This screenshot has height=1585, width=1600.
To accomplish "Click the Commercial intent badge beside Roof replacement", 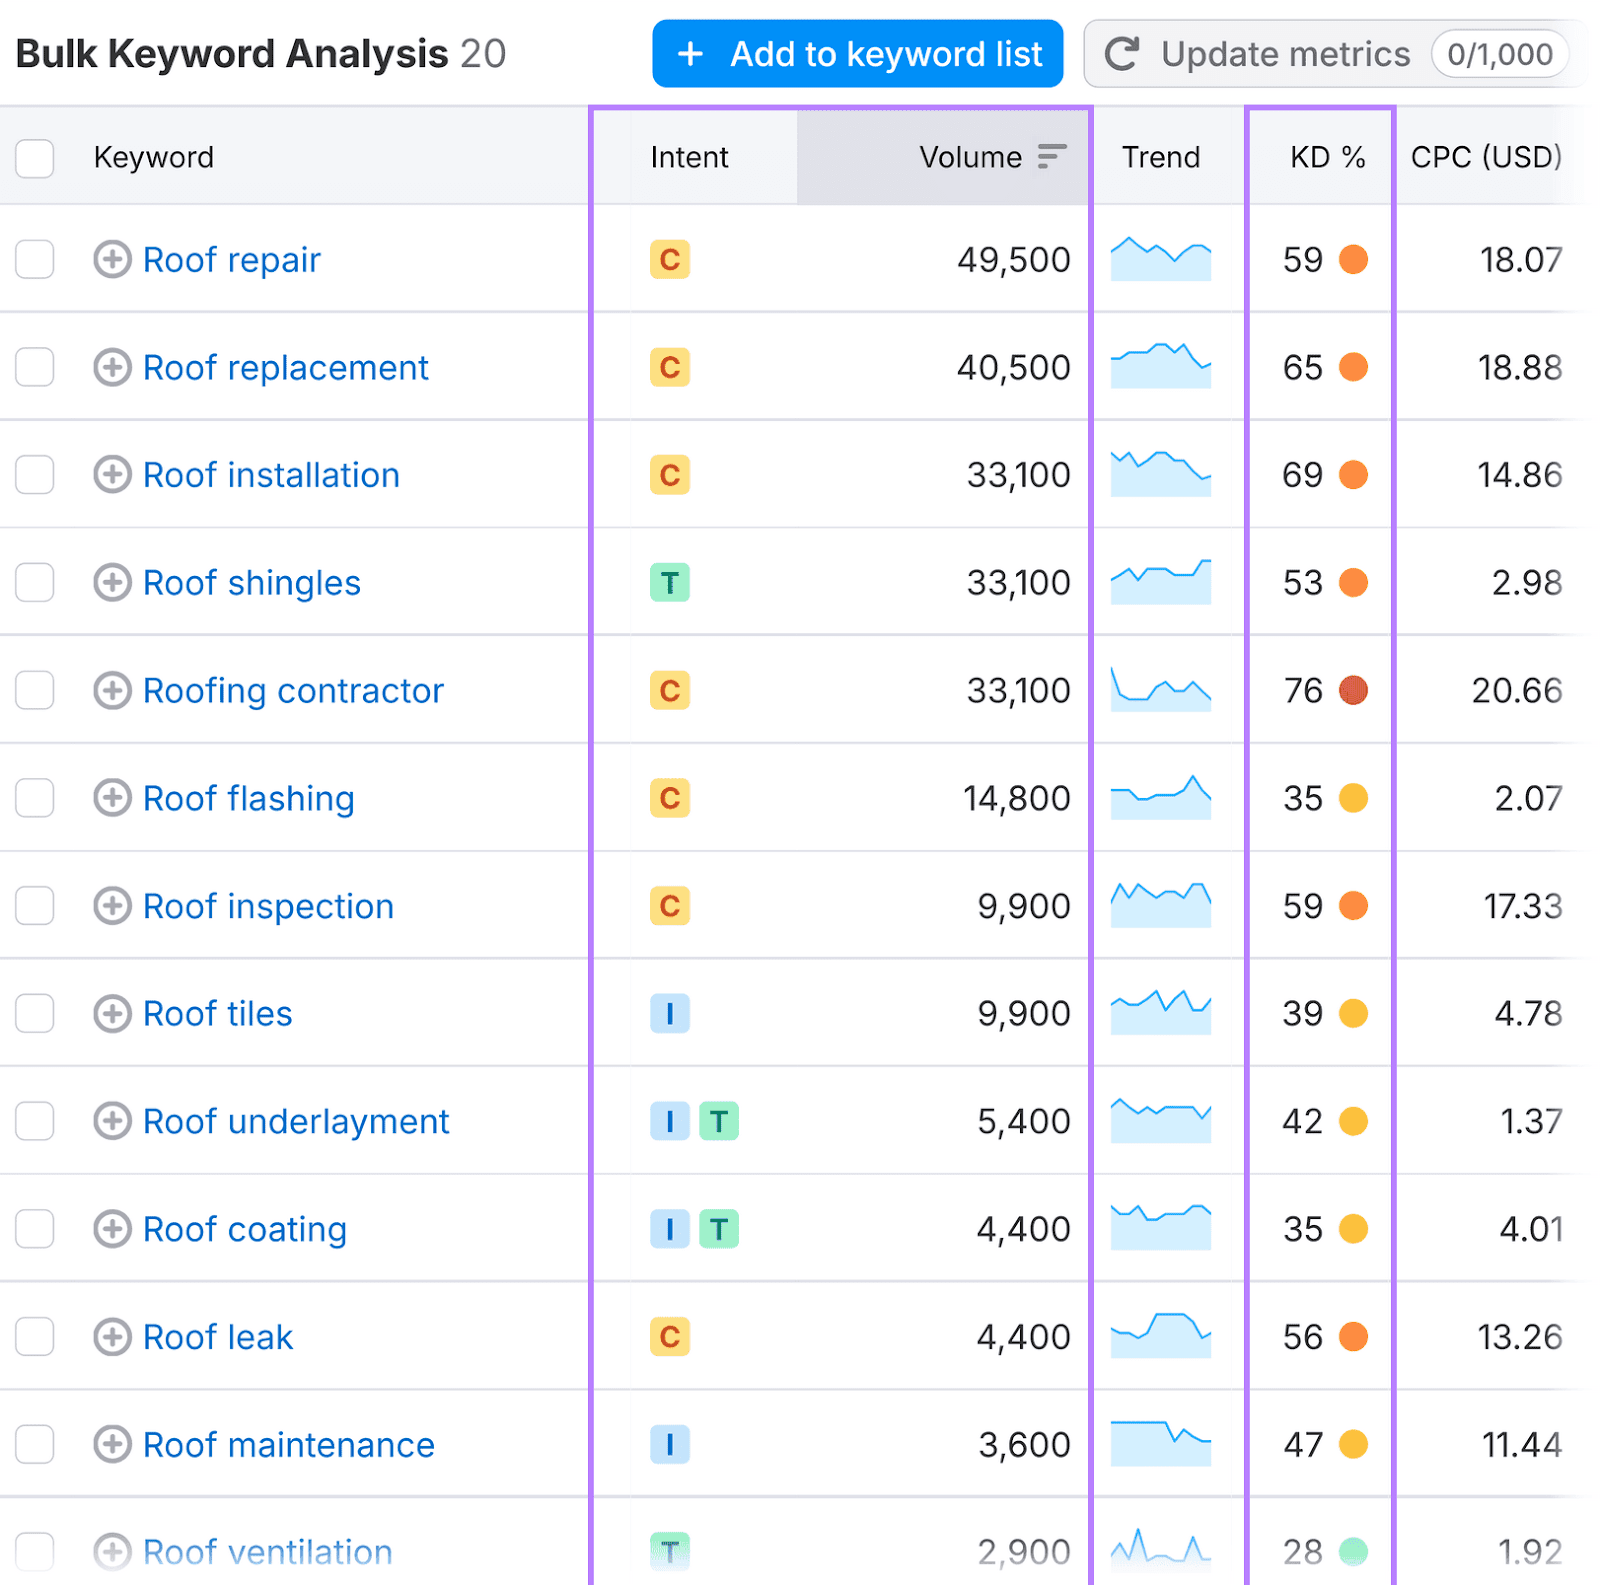I will [x=670, y=367].
